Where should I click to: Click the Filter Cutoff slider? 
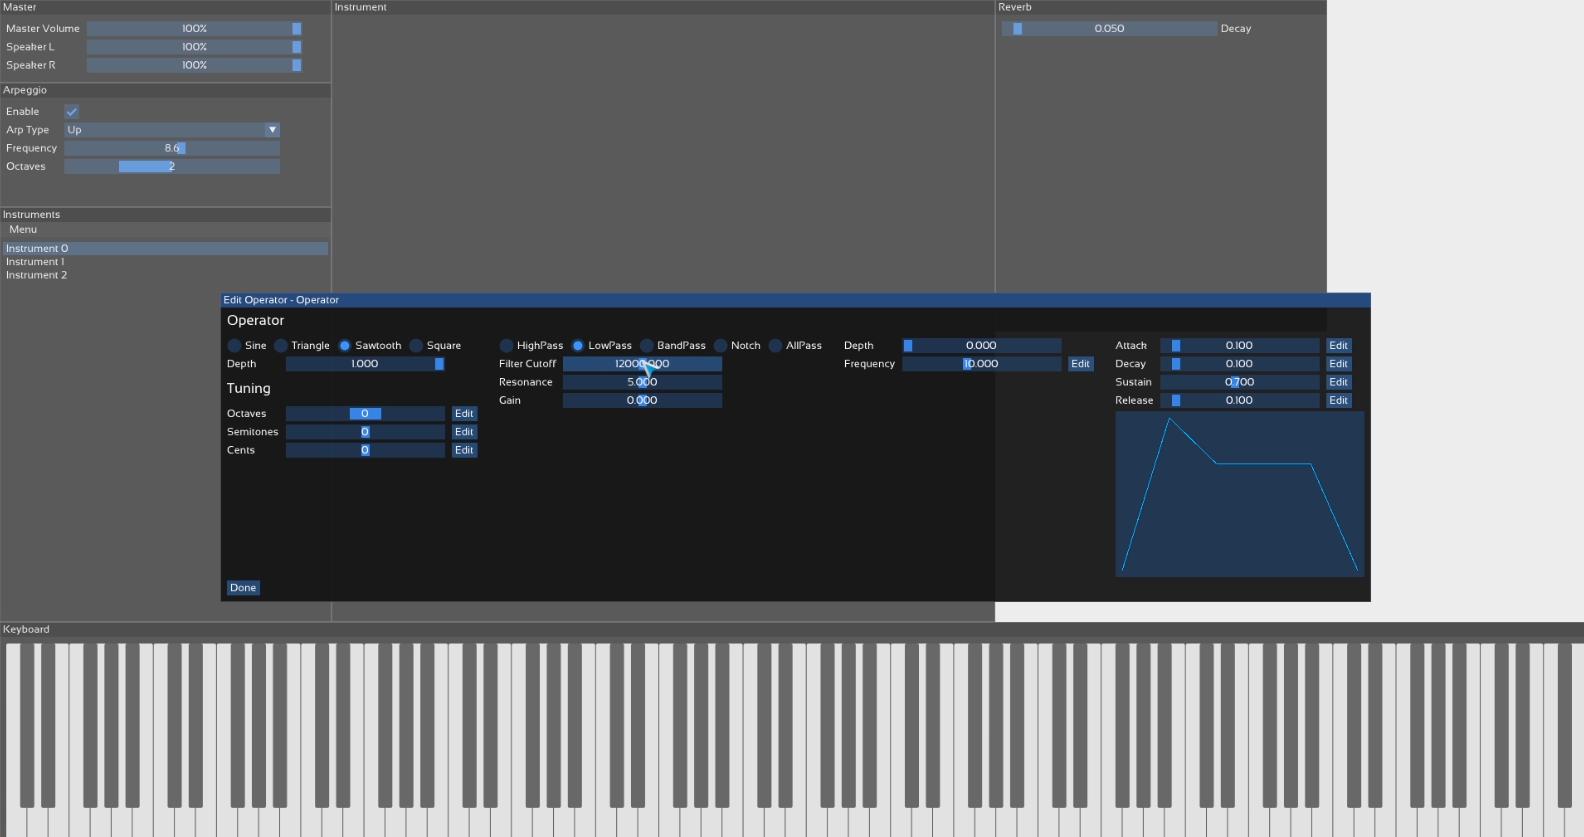click(x=642, y=364)
